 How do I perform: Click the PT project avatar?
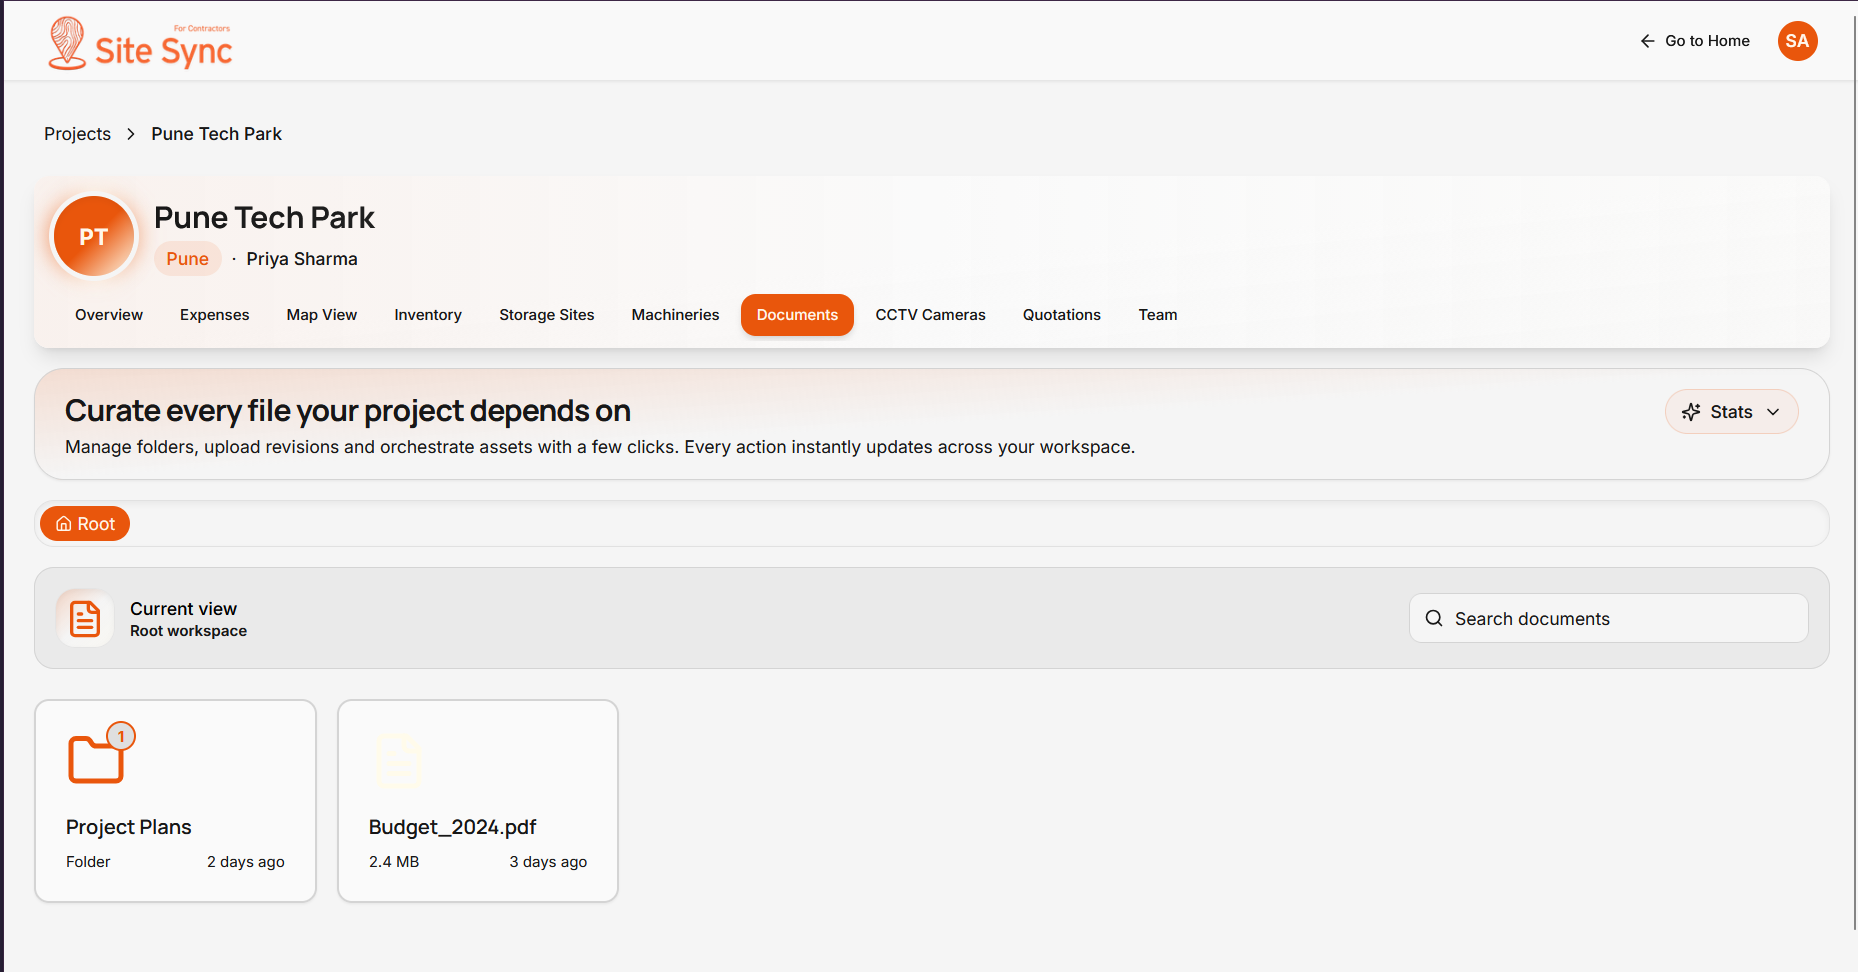tap(94, 237)
